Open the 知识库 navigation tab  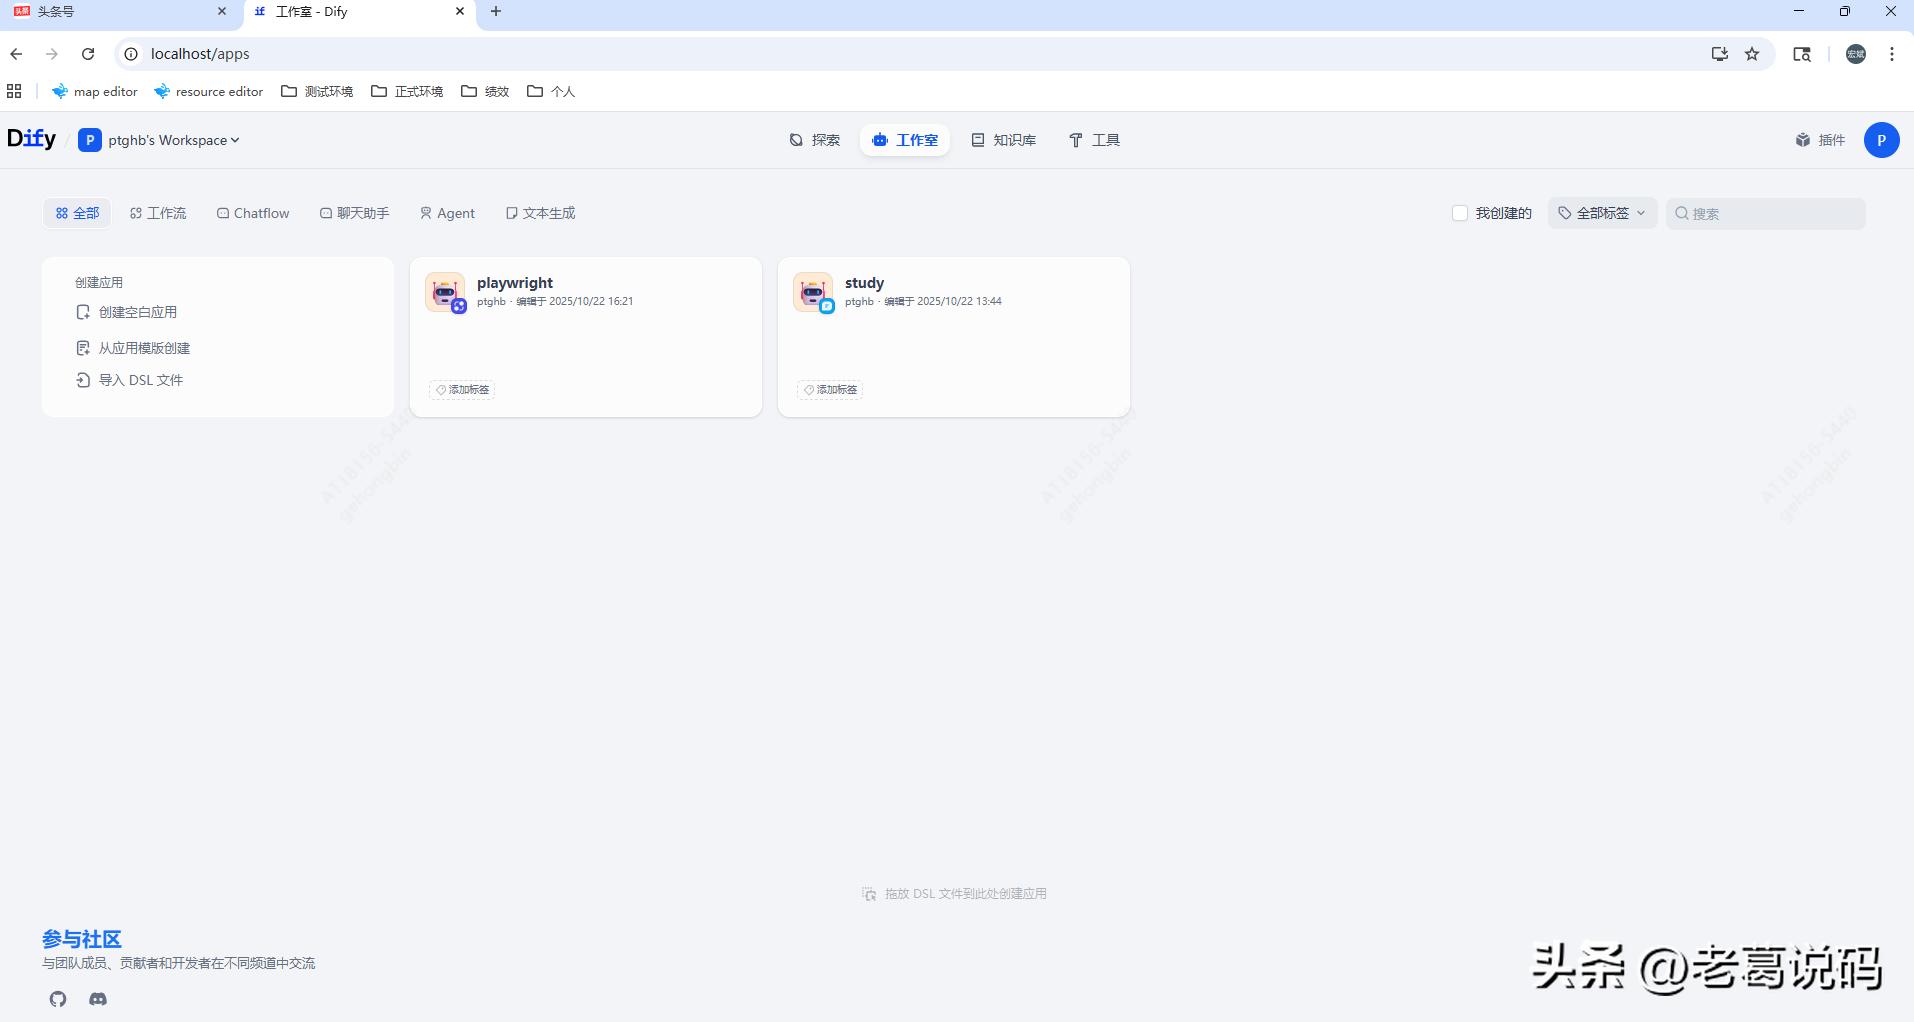pyautogui.click(x=1004, y=140)
